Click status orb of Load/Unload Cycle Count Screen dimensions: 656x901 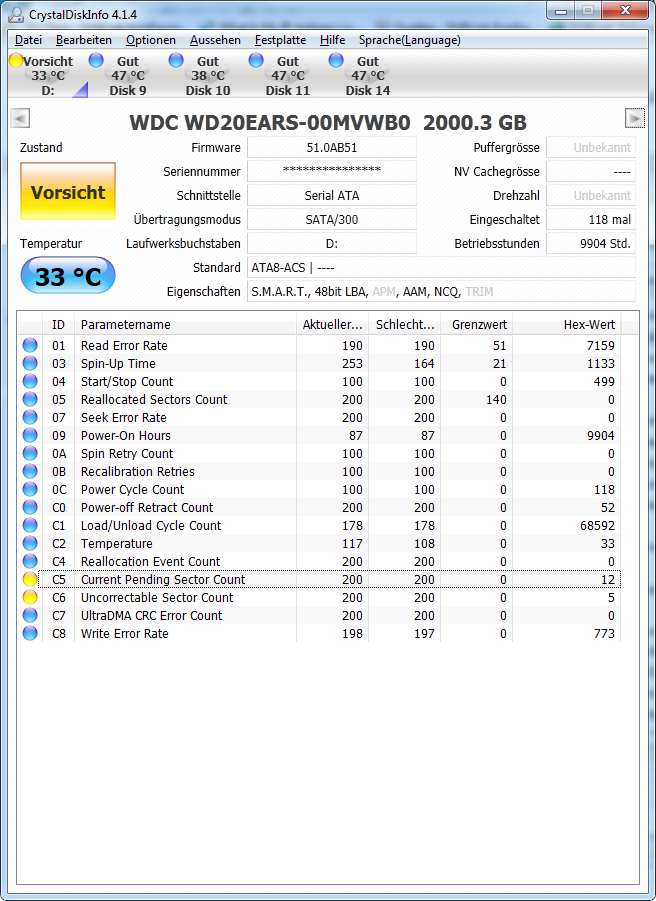[30, 525]
